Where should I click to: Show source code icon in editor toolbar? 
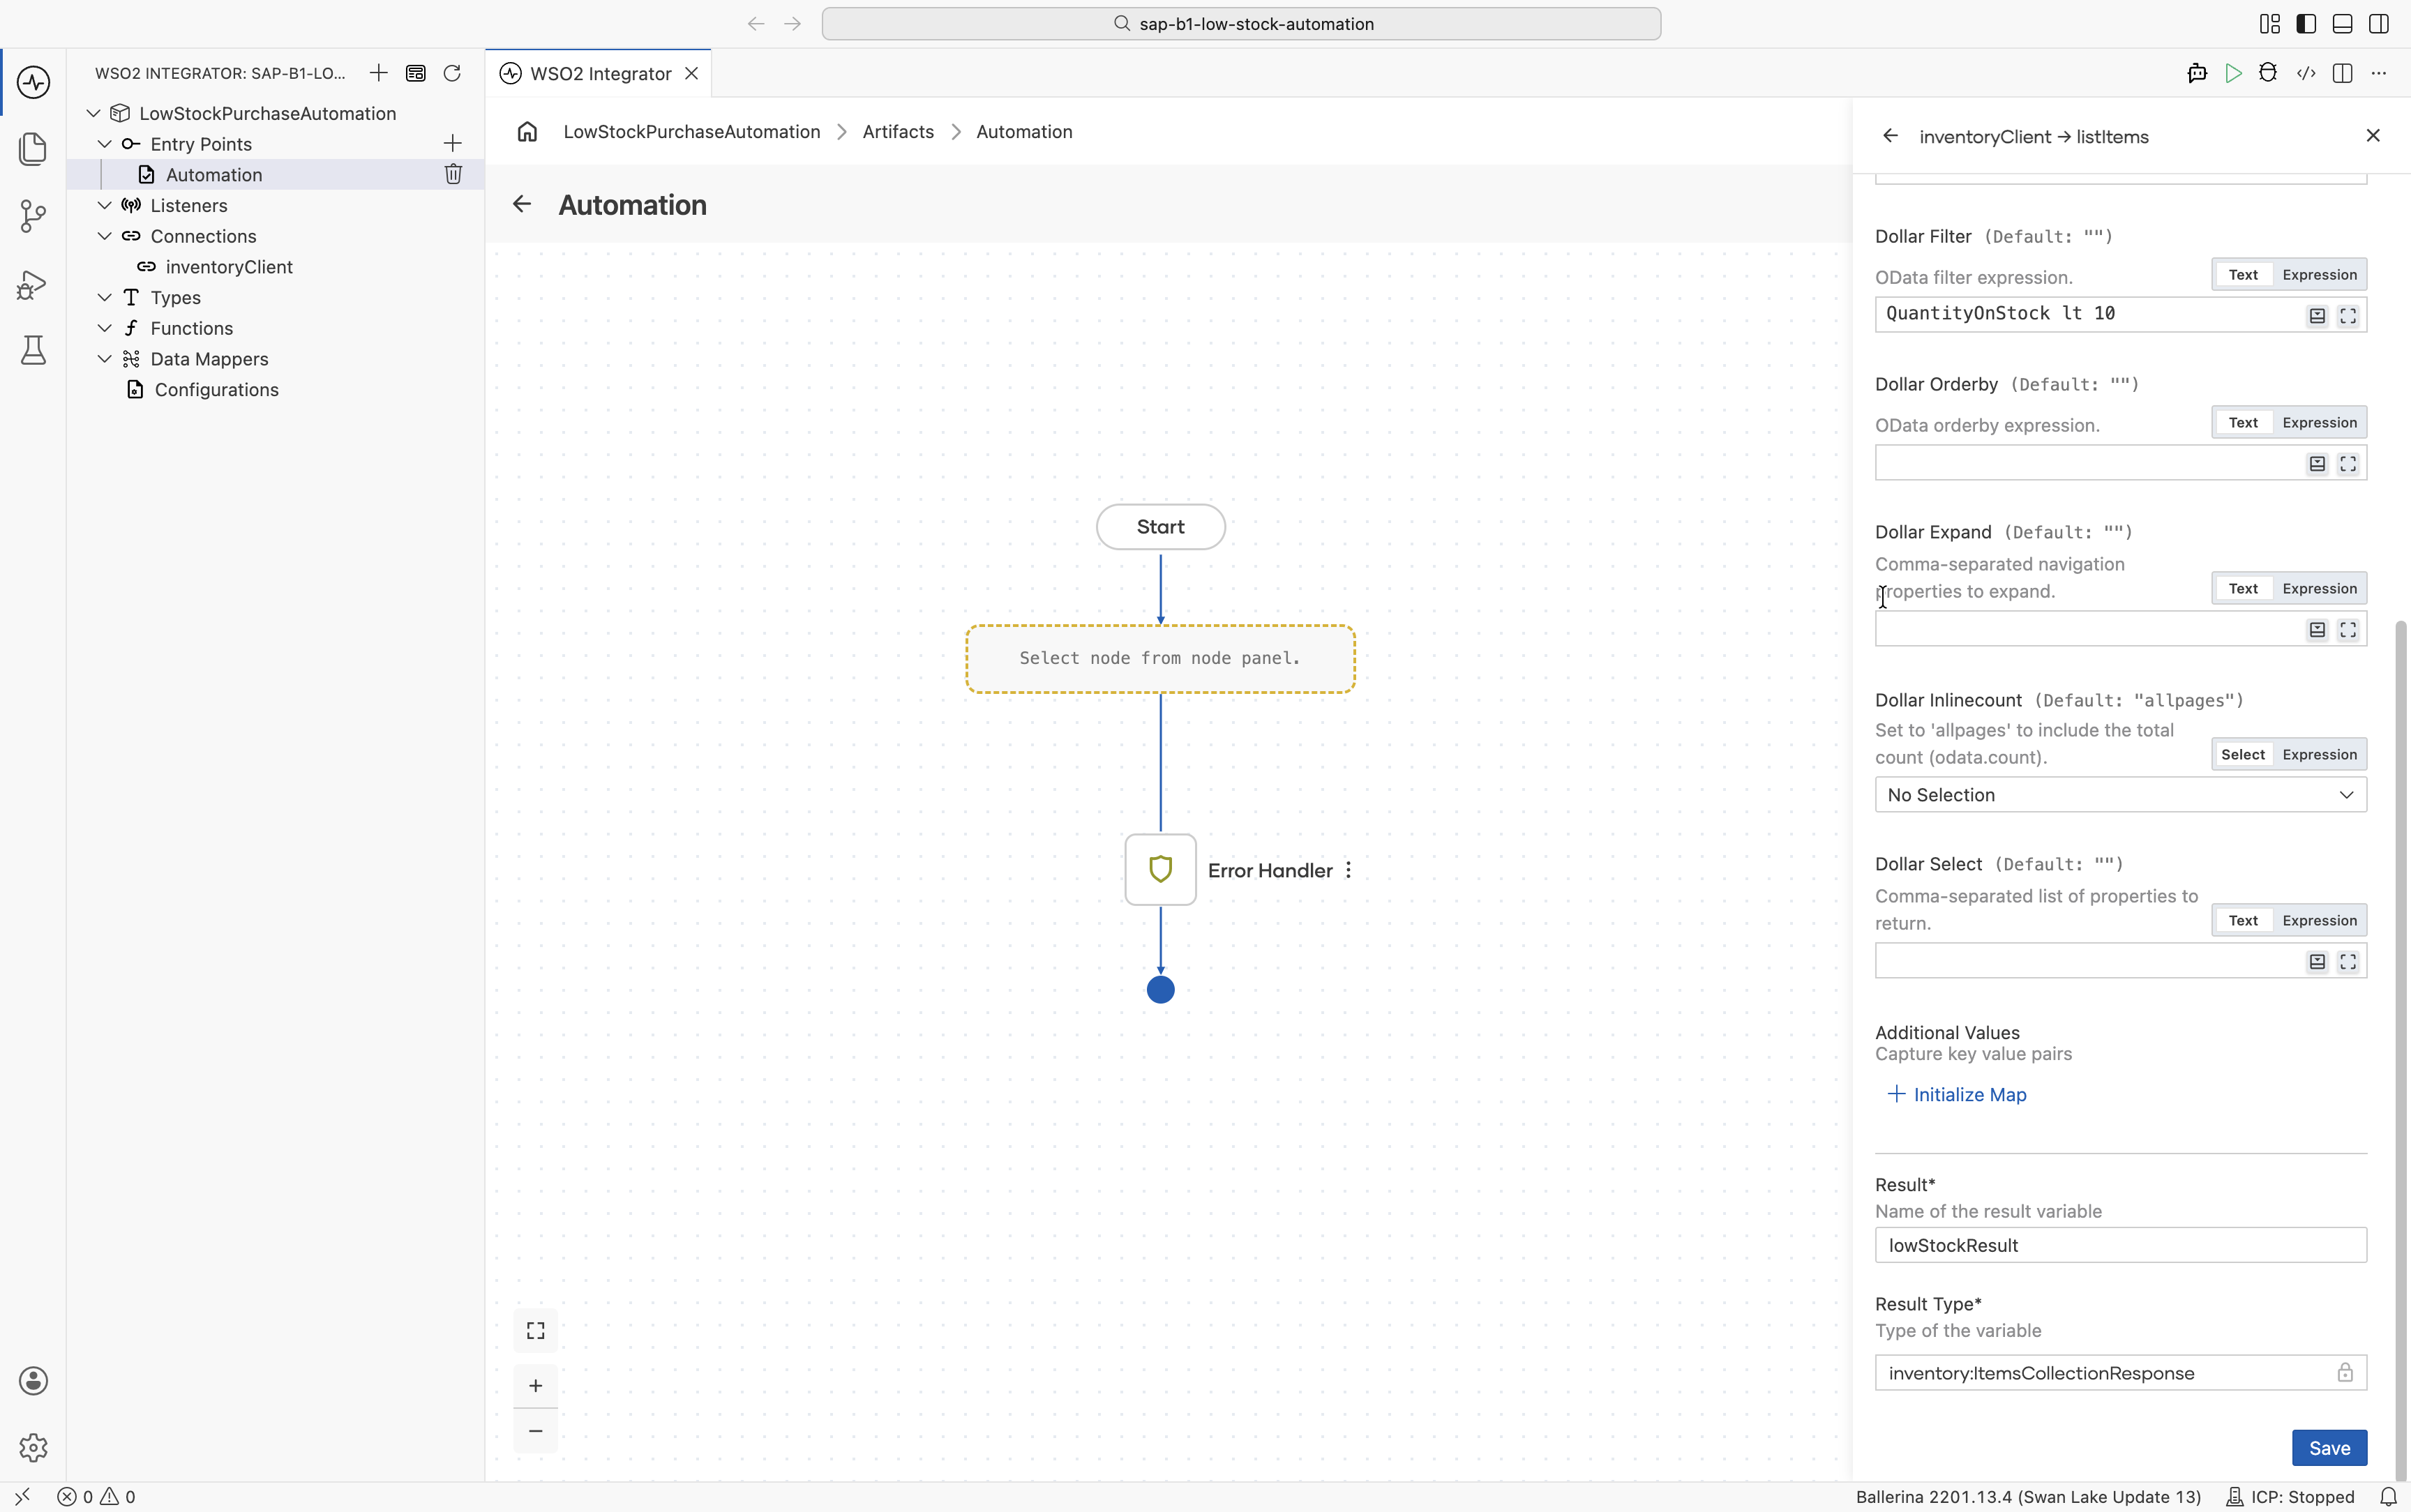(2306, 73)
